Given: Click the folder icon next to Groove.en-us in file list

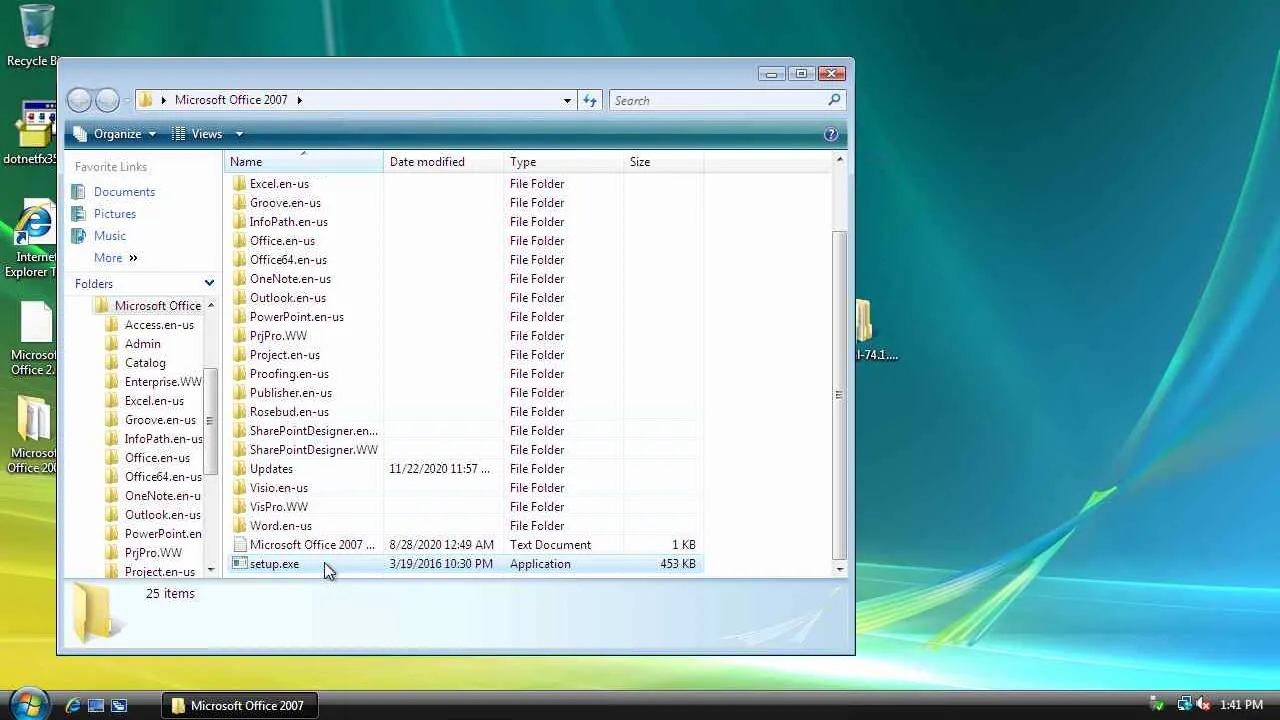Looking at the screenshot, I should 239,203.
